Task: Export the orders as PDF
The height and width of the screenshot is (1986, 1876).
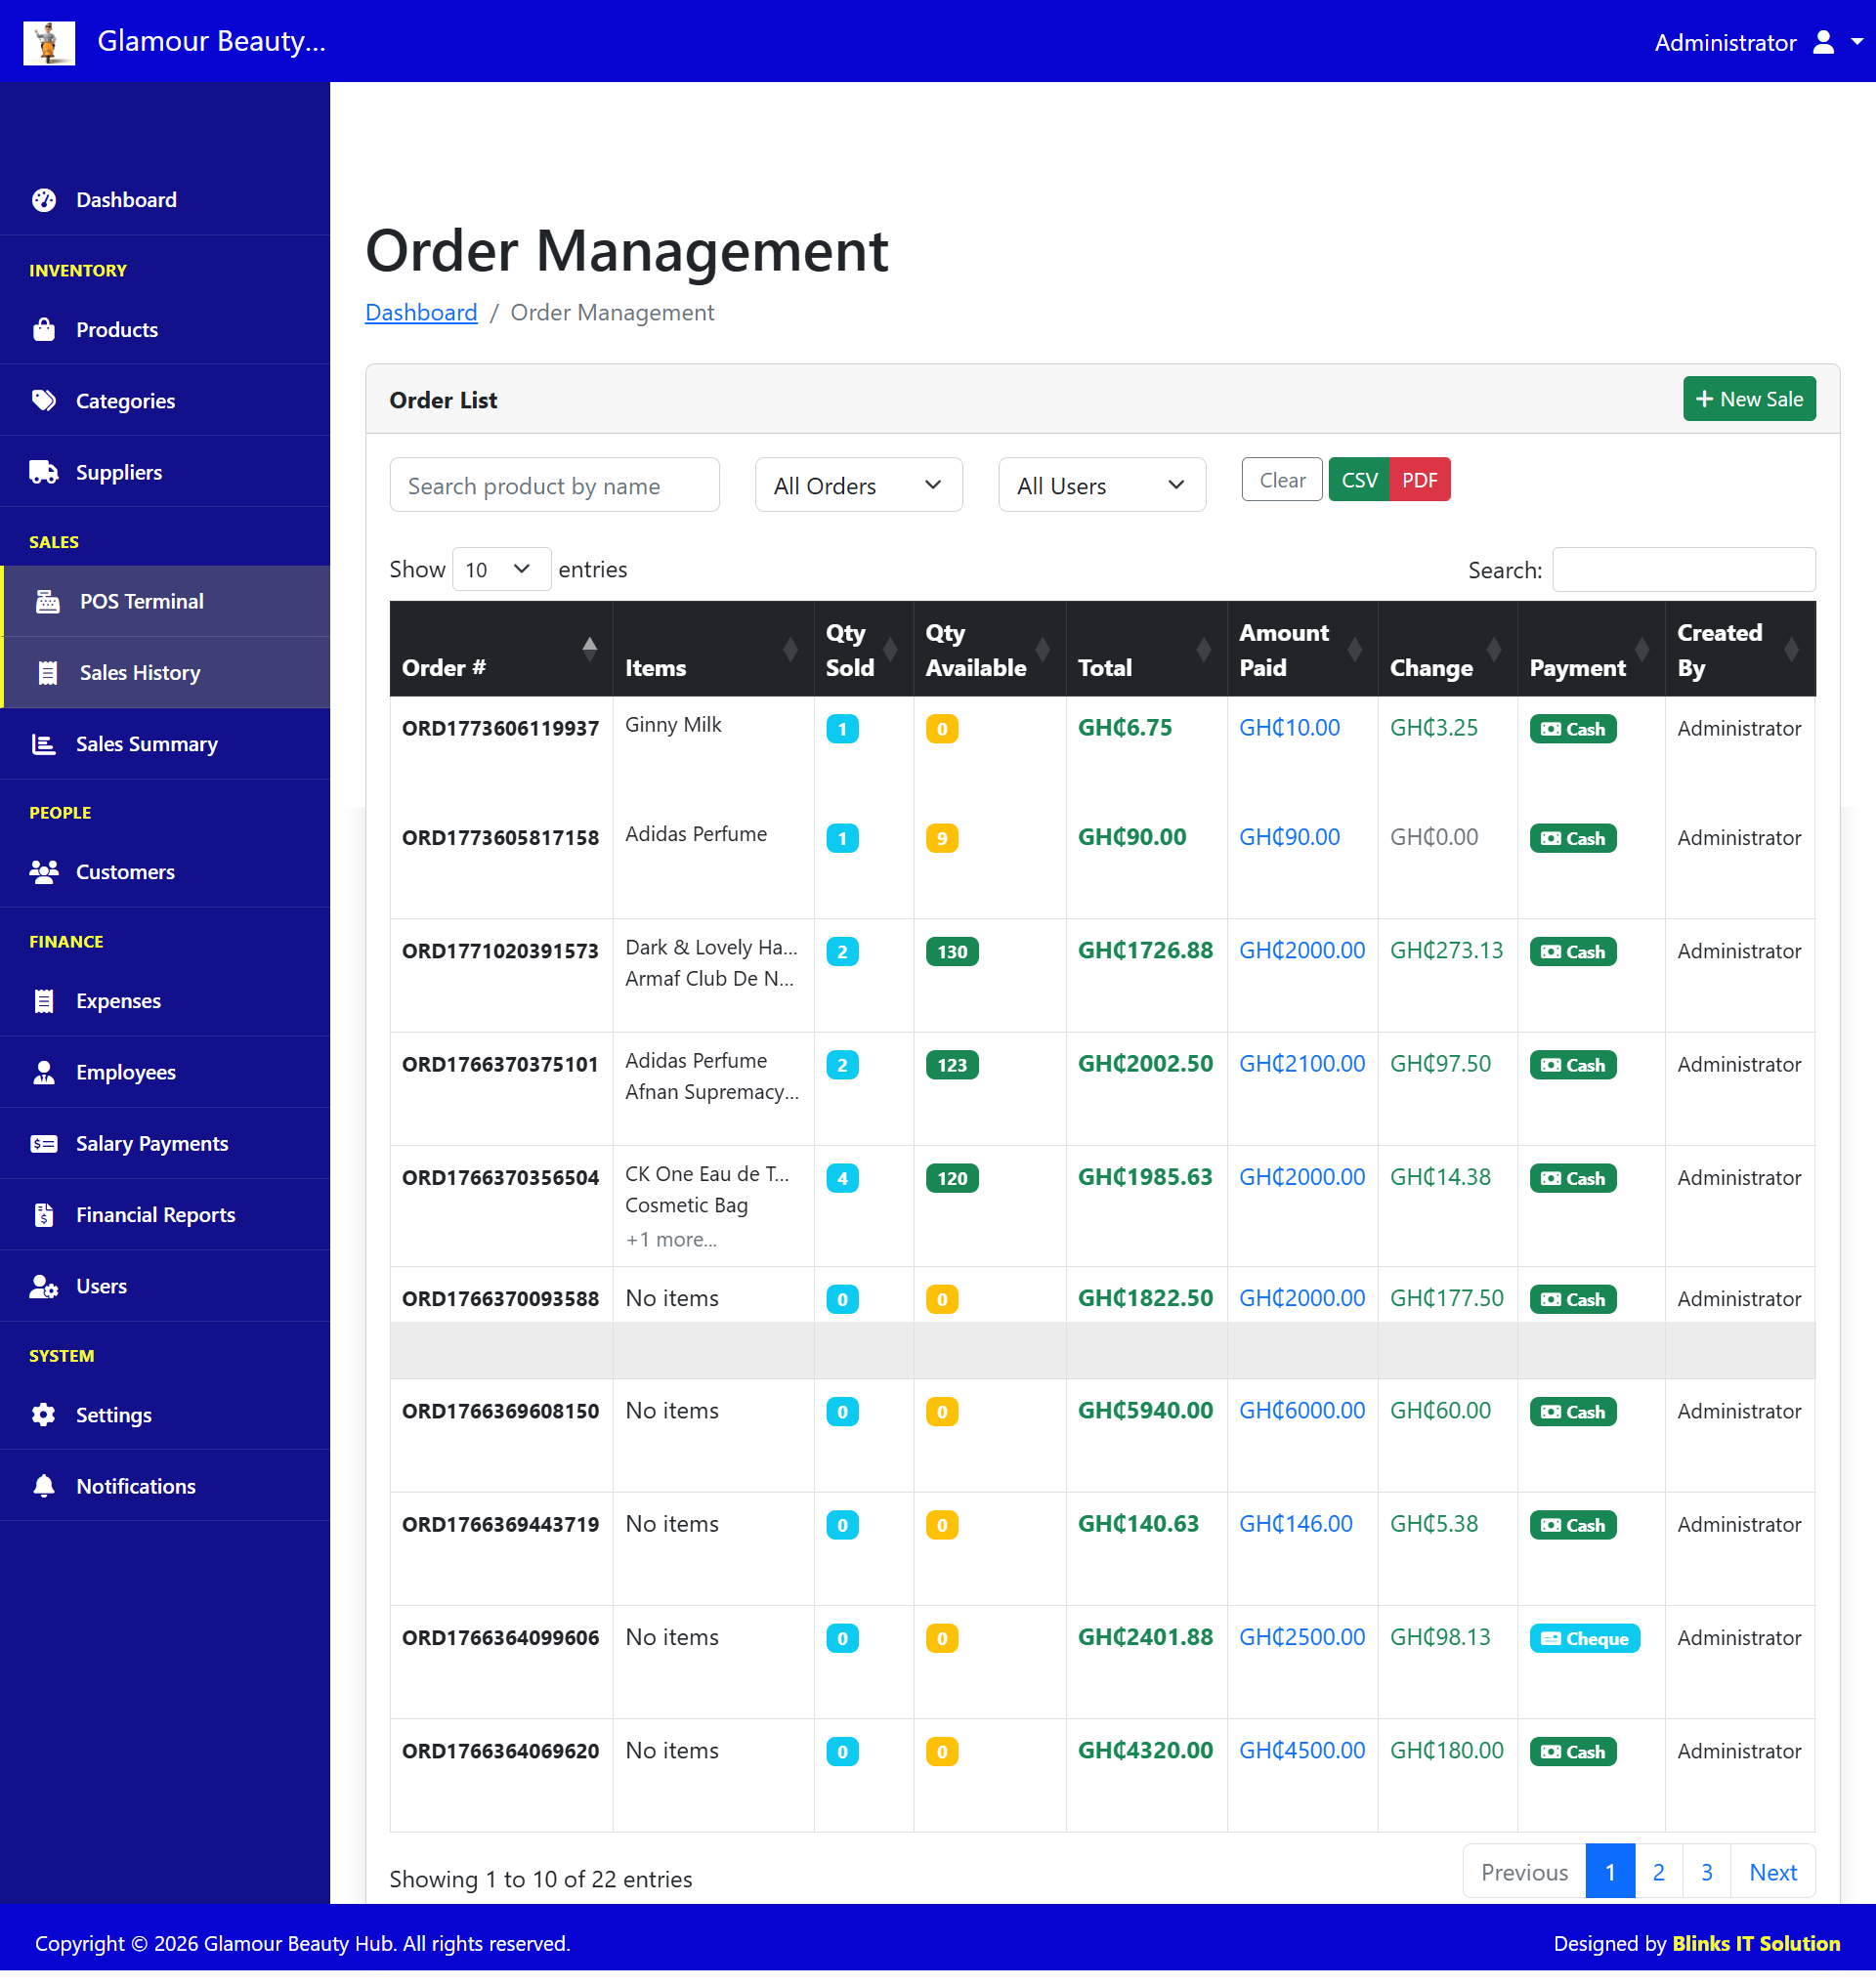Action: tap(1420, 480)
